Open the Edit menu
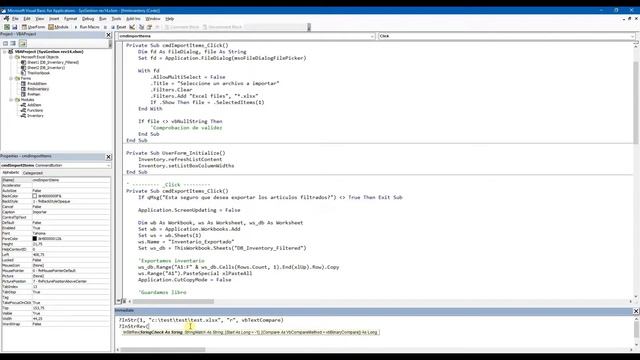The width and height of the screenshot is (640, 360). coord(27,19)
